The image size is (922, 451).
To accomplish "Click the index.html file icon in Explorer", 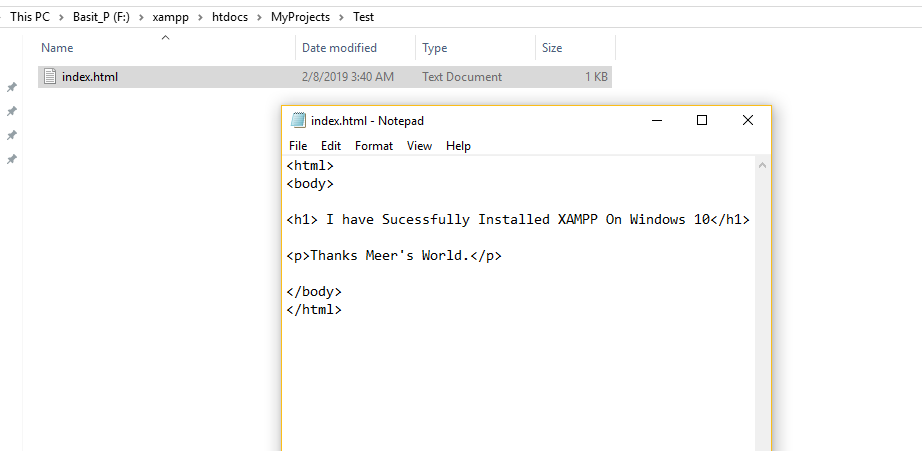I will 51,76.
